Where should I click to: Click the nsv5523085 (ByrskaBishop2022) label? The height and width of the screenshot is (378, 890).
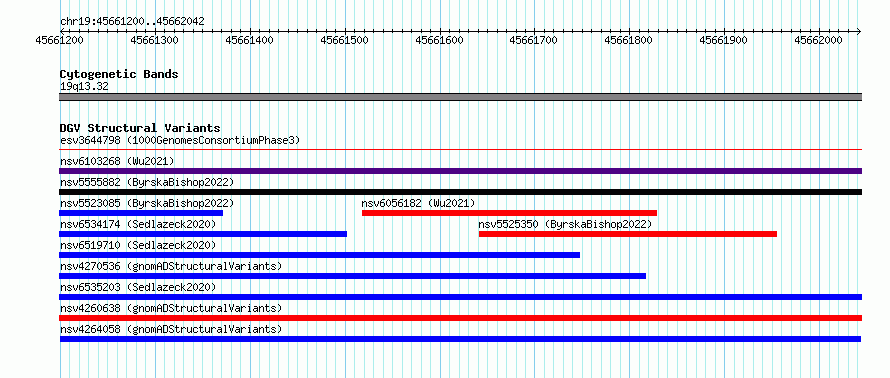[x=147, y=203]
